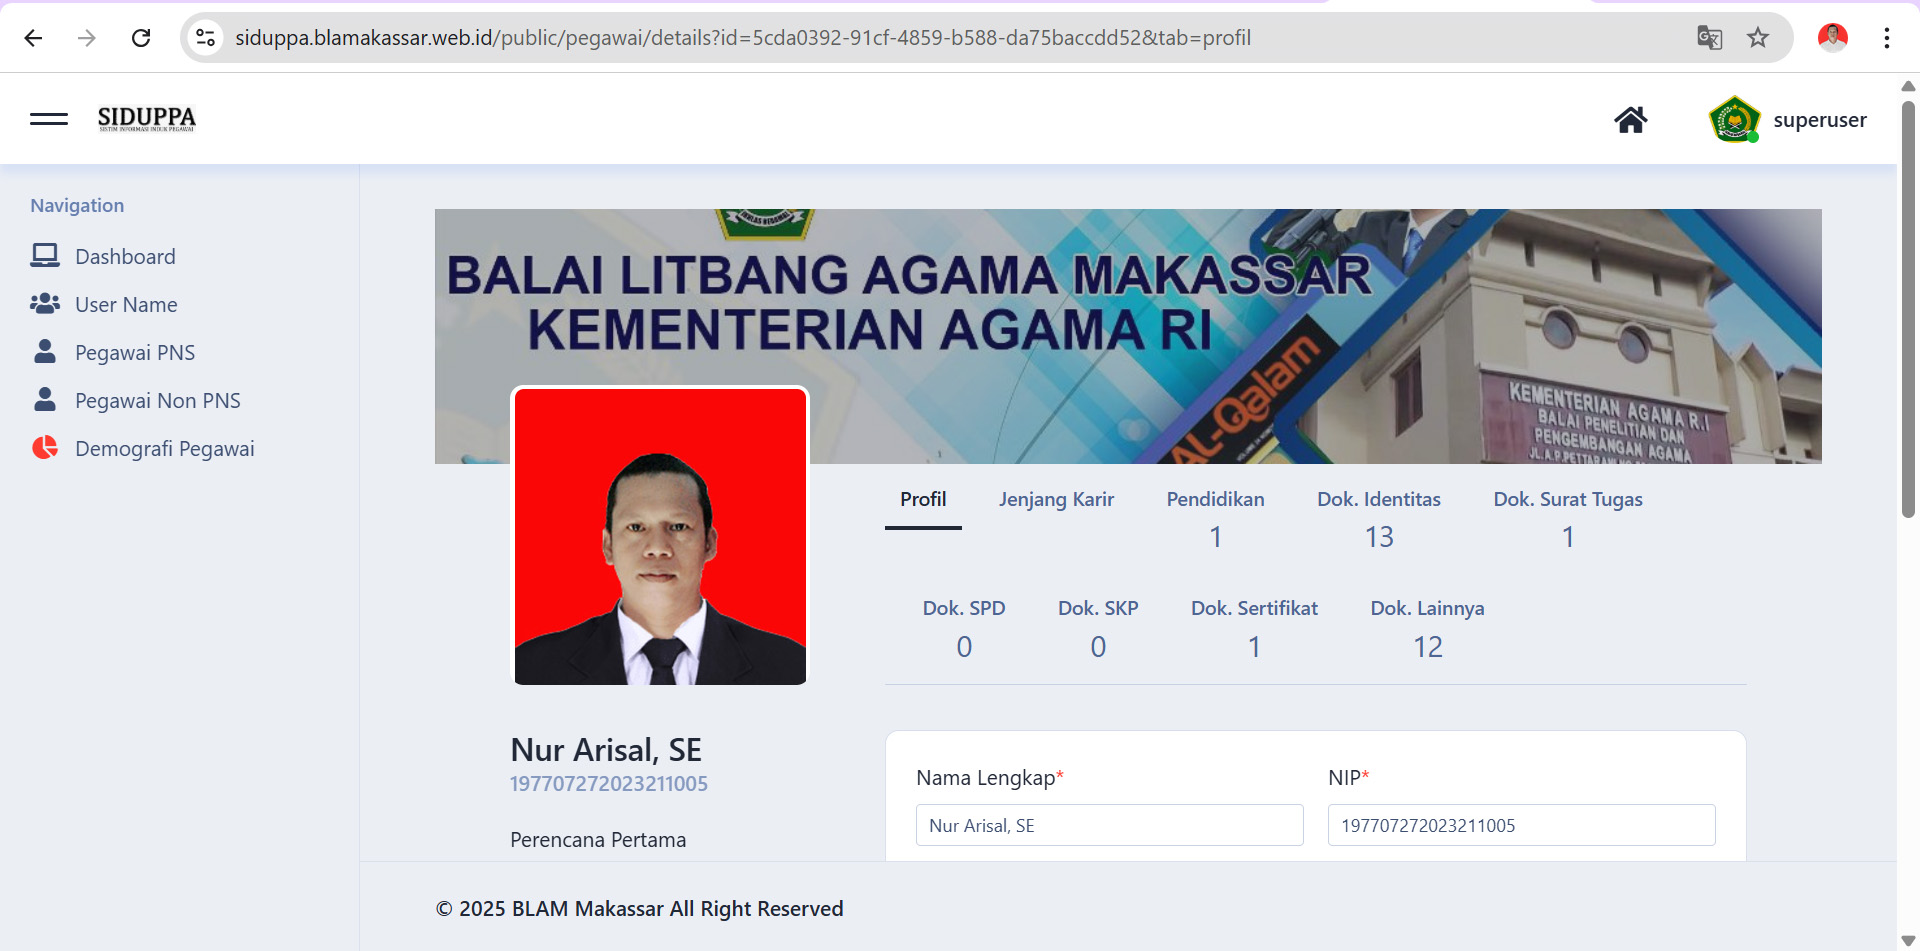The image size is (1920, 951).
Task: Click the name heading Nur Arisal, SE
Action: tap(606, 750)
